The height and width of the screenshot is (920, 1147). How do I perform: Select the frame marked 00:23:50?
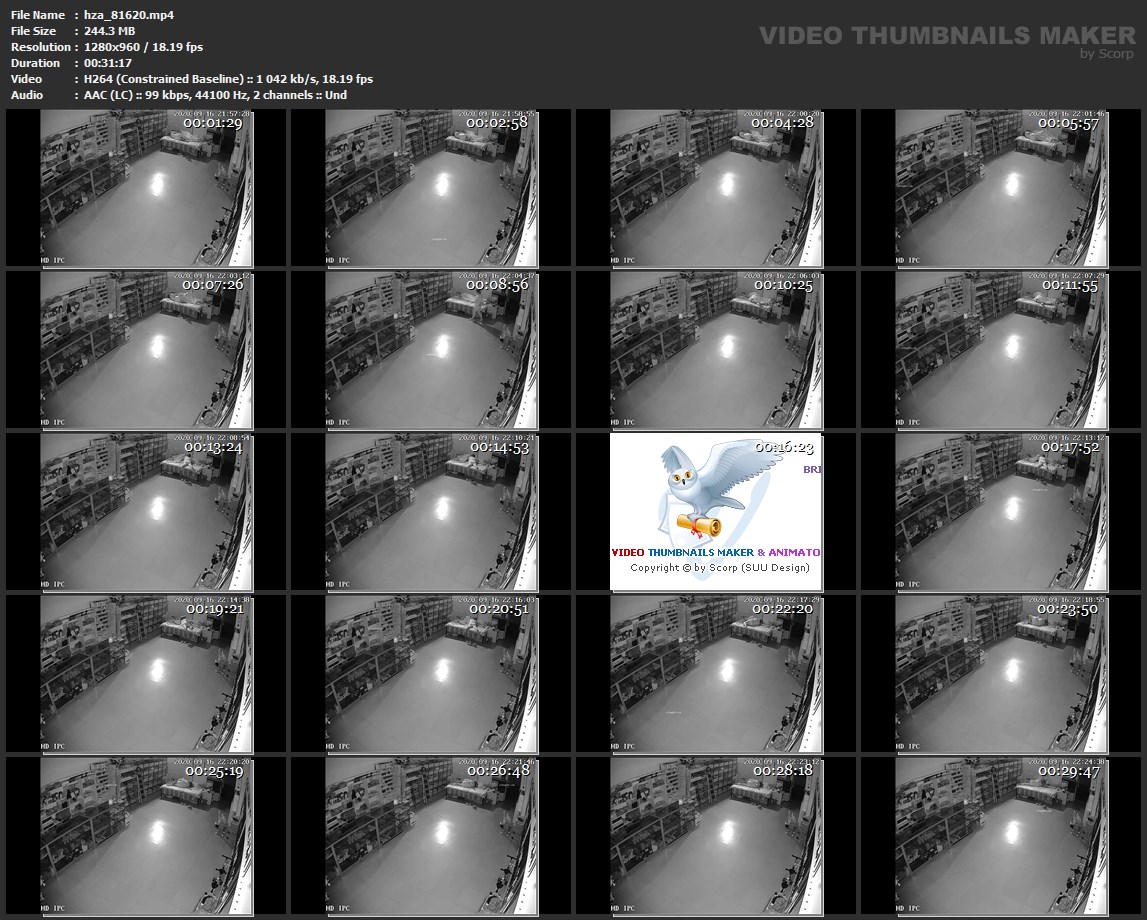pyautogui.click(x=1000, y=673)
